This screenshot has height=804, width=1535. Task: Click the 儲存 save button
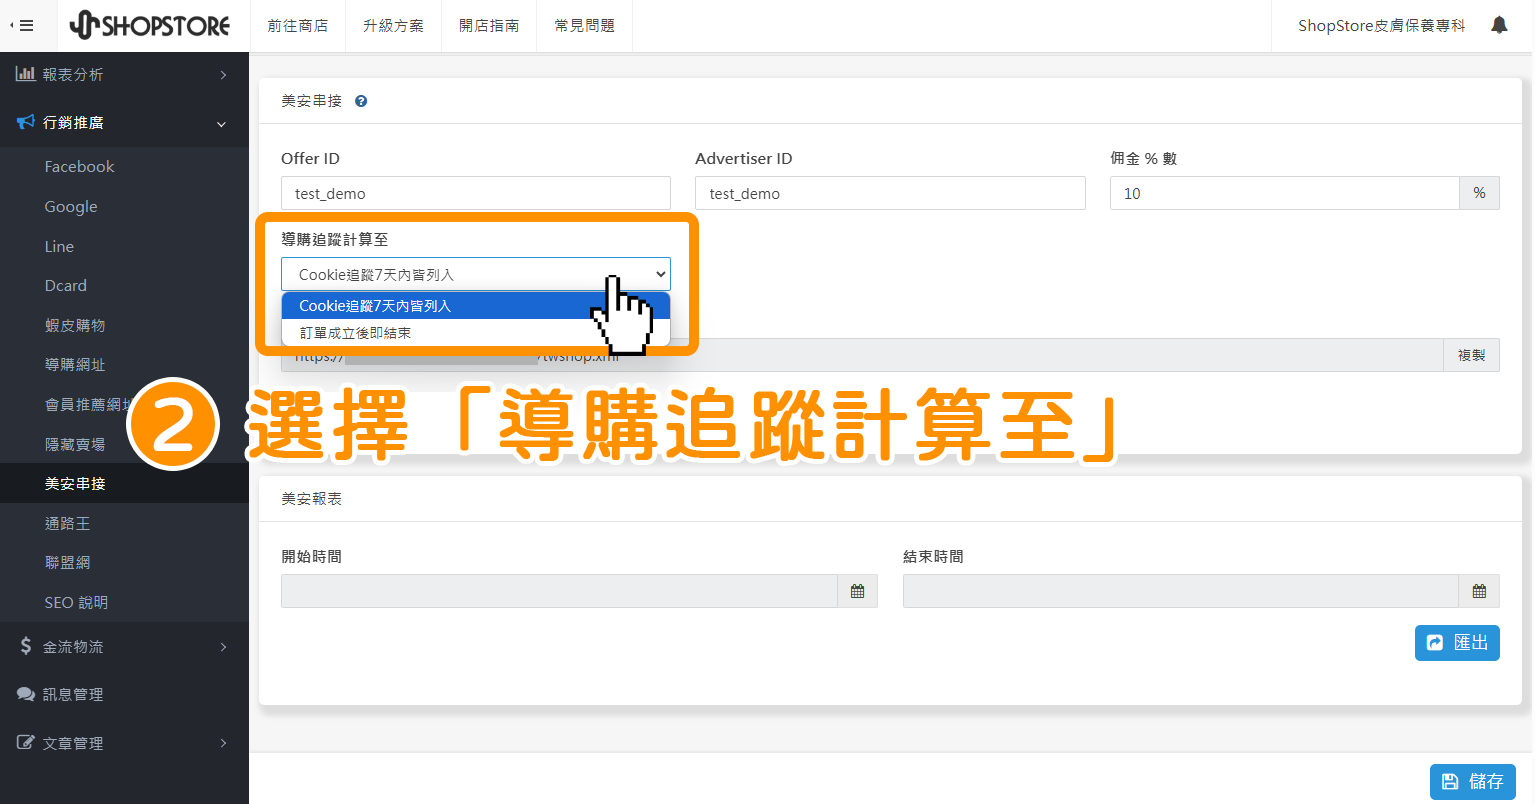(1473, 782)
